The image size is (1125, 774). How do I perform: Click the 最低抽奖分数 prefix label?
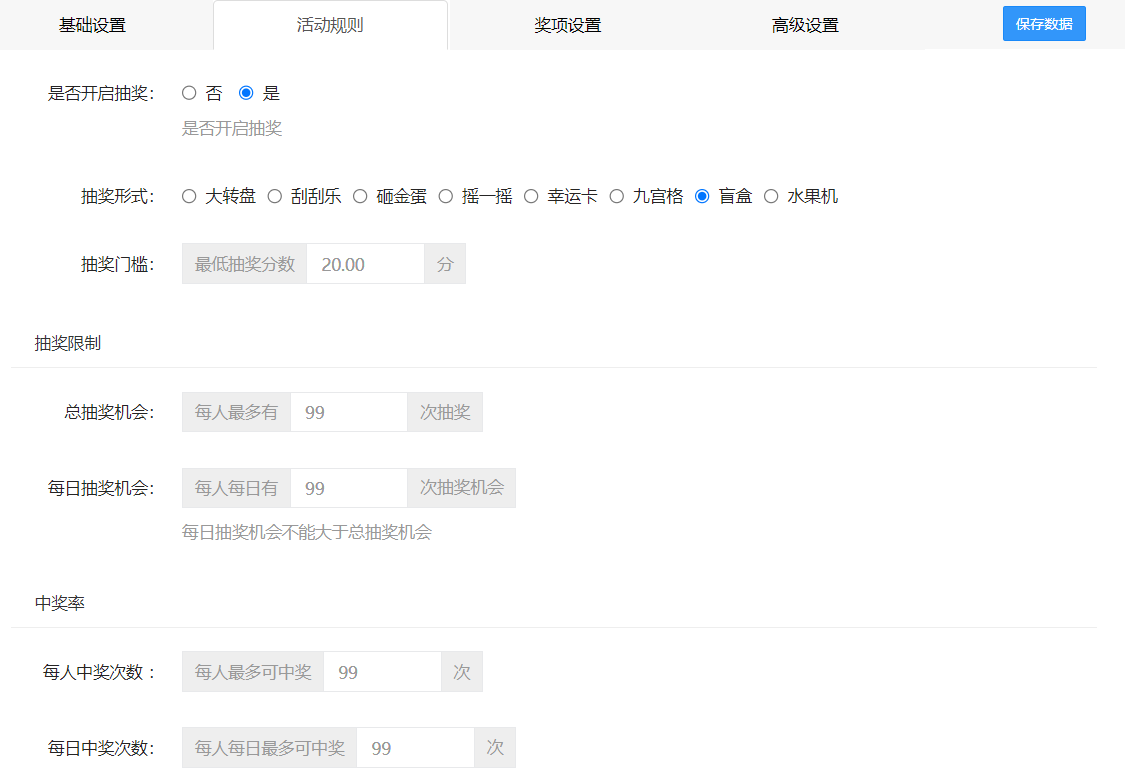coord(245,264)
